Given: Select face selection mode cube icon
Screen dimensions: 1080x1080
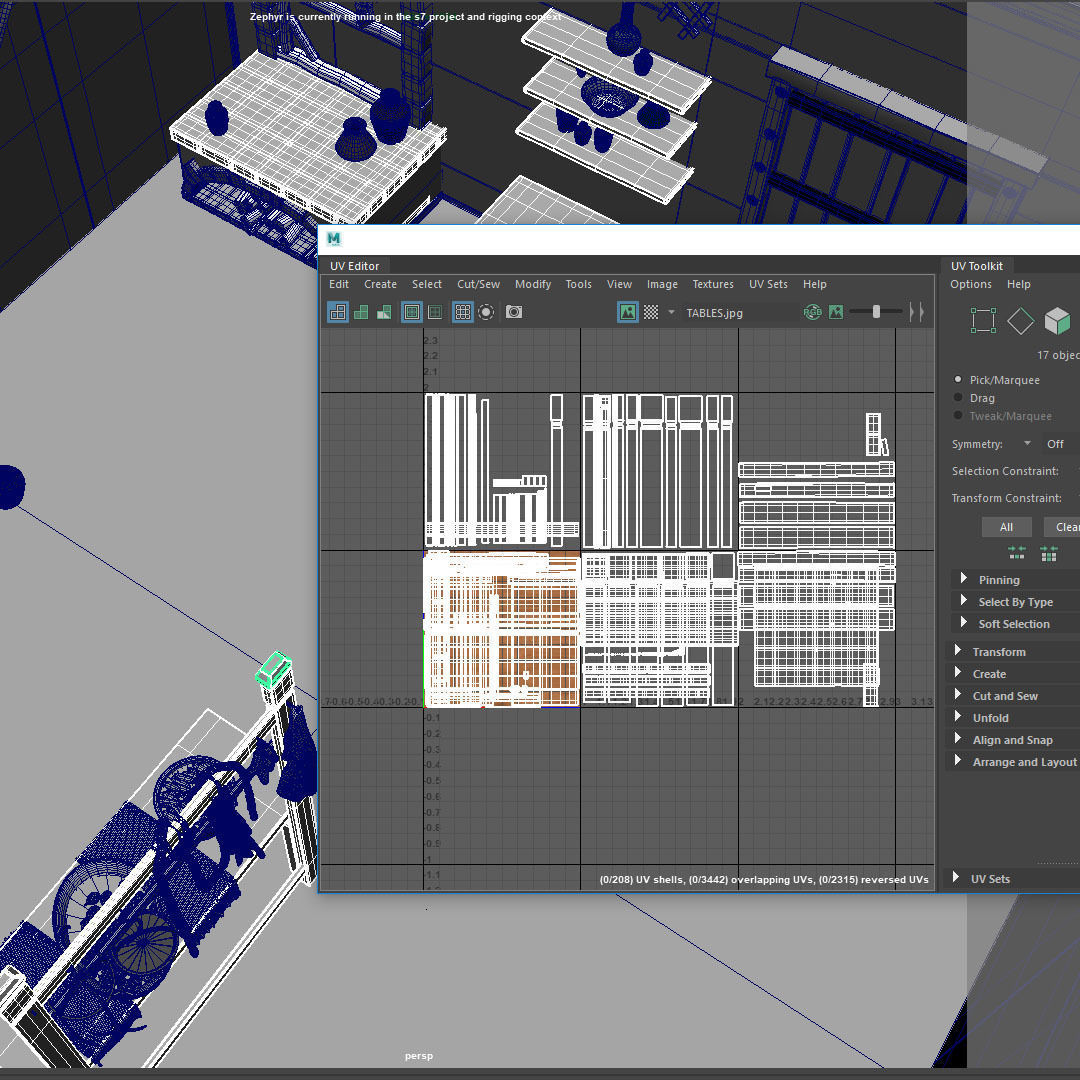Looking at the screenshot, I should [1057, 321].
